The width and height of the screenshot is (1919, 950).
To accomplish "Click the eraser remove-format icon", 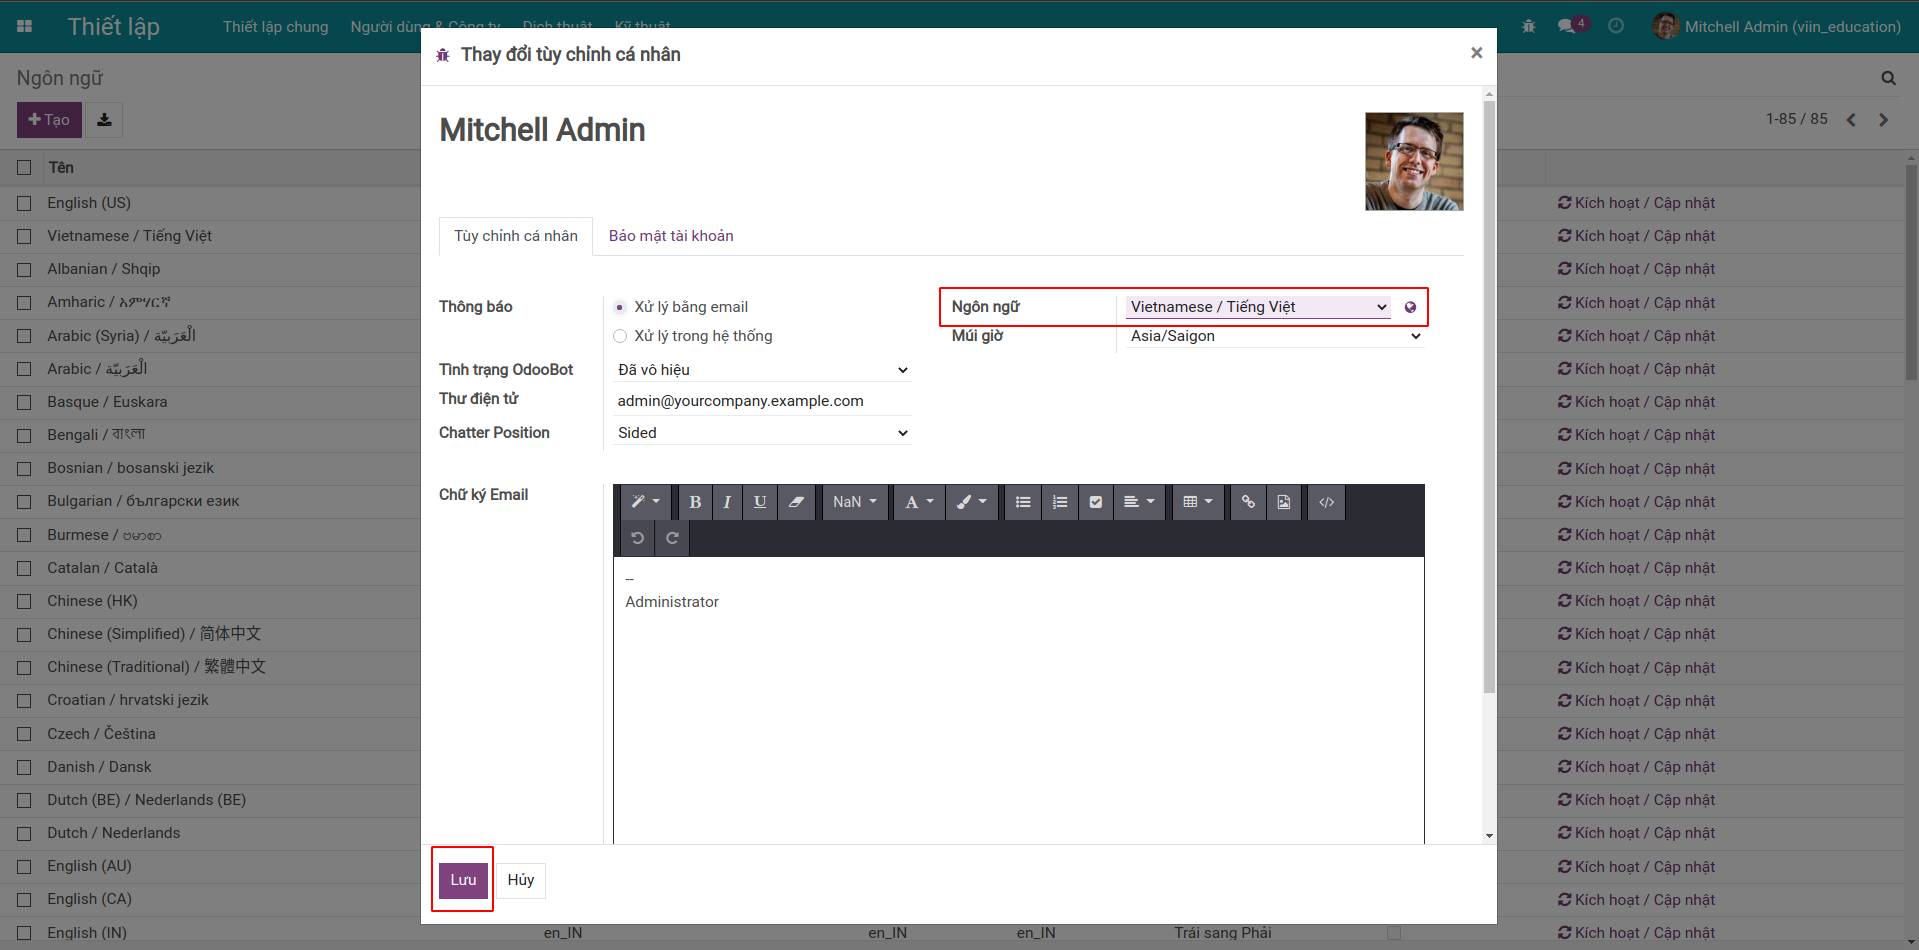I will [796, 502].
